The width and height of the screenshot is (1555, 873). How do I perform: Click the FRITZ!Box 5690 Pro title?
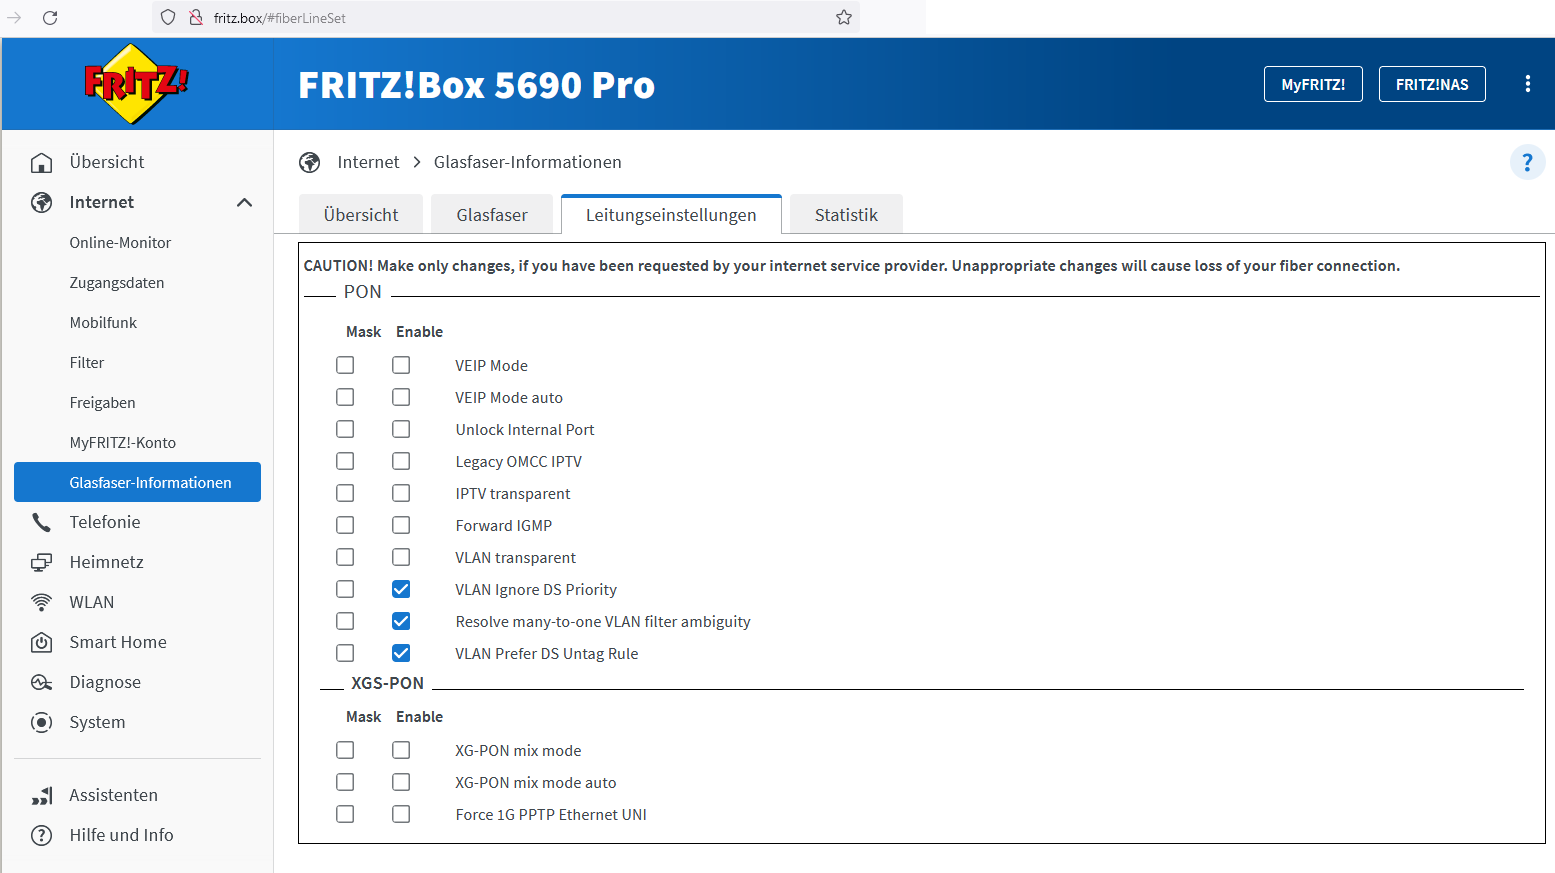click(477, 85)
